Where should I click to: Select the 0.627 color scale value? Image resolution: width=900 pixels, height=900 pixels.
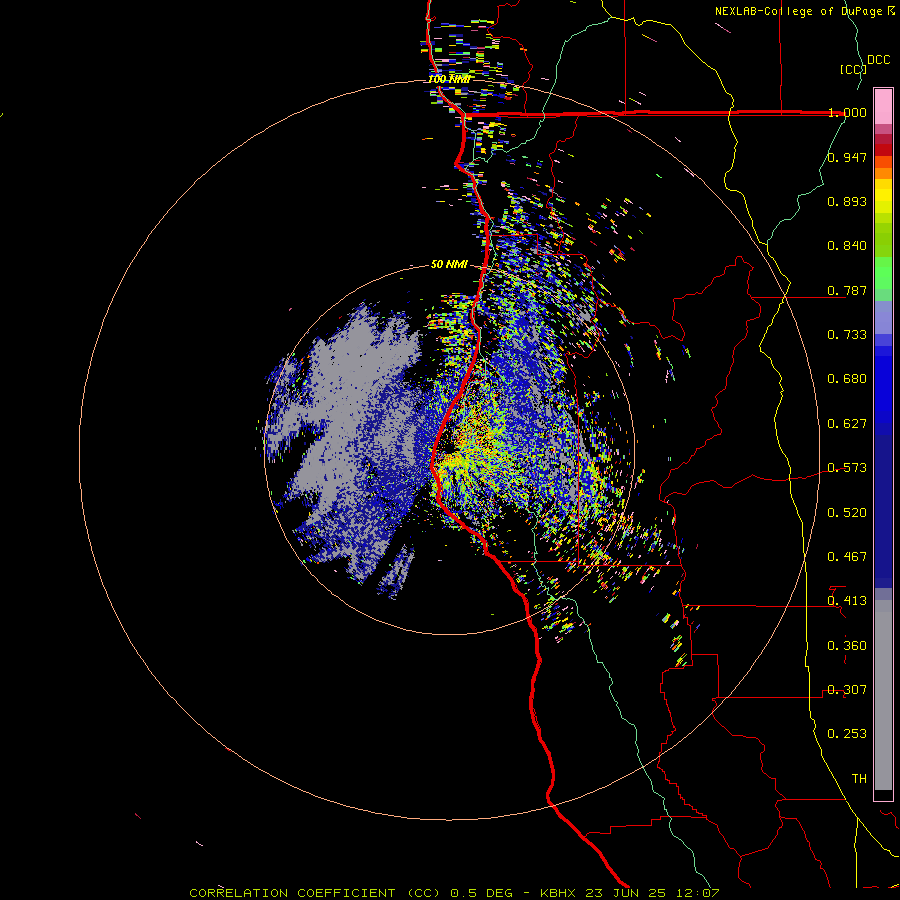[847, 424]
